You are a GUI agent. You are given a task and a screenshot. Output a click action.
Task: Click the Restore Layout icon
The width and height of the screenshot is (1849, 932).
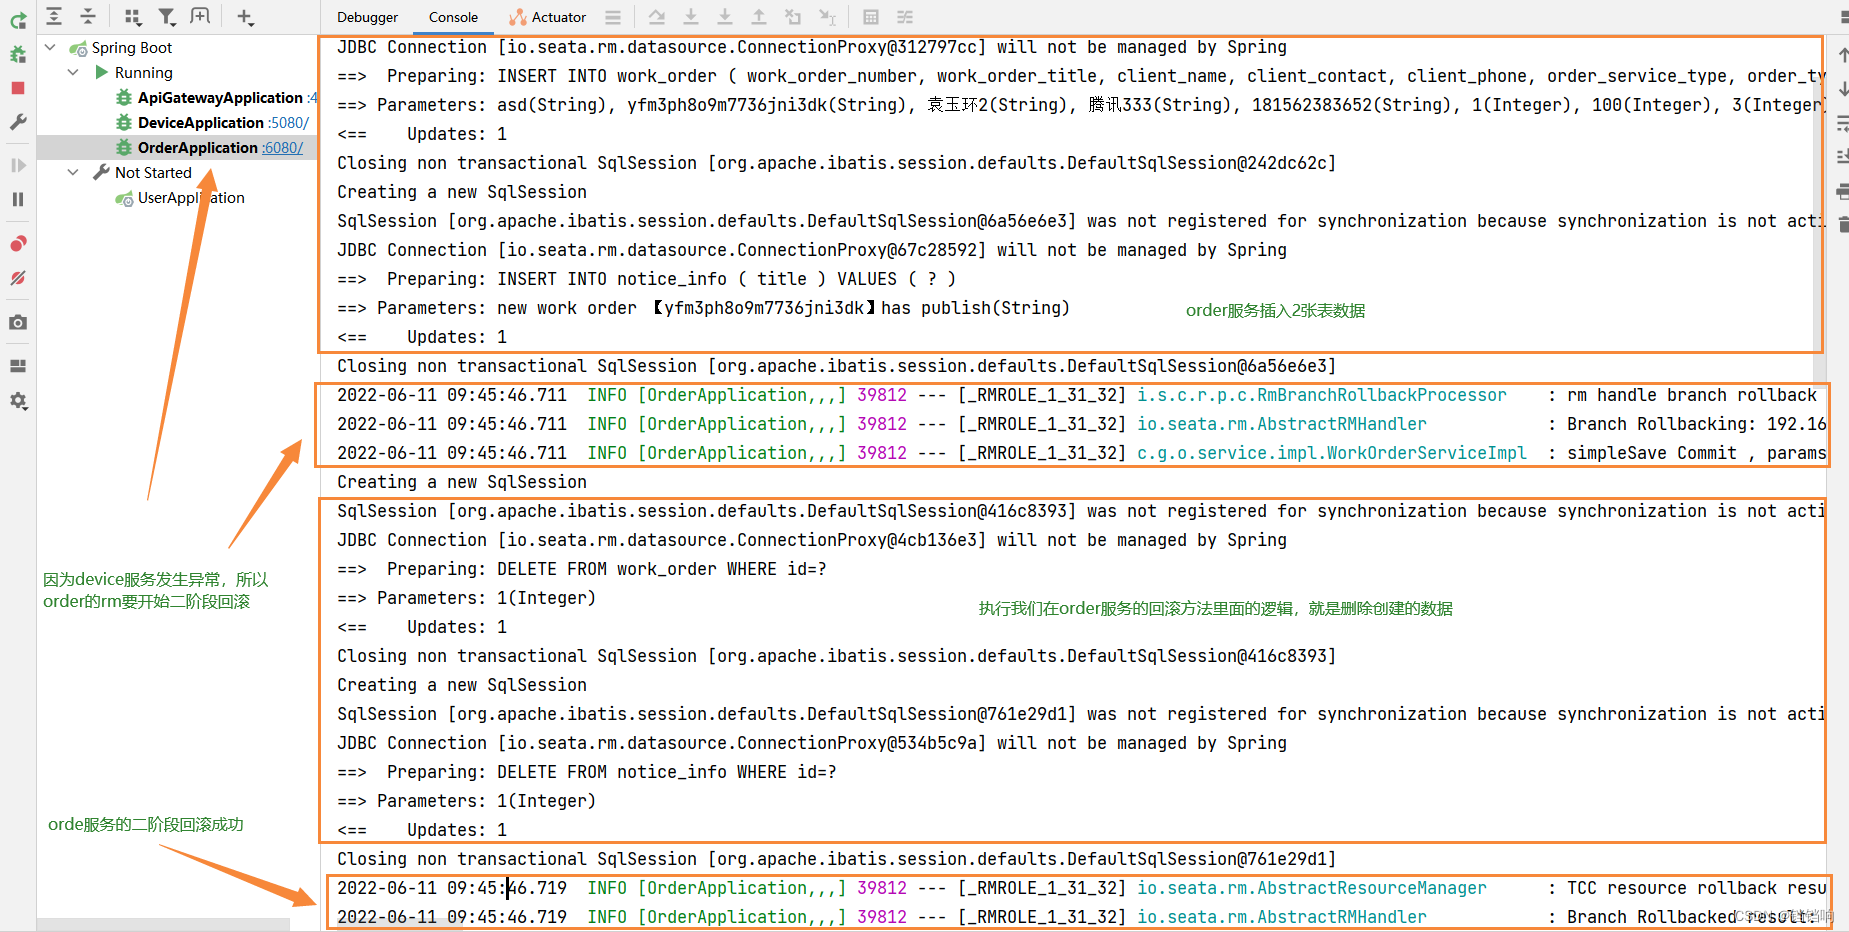tap(18, 366)
